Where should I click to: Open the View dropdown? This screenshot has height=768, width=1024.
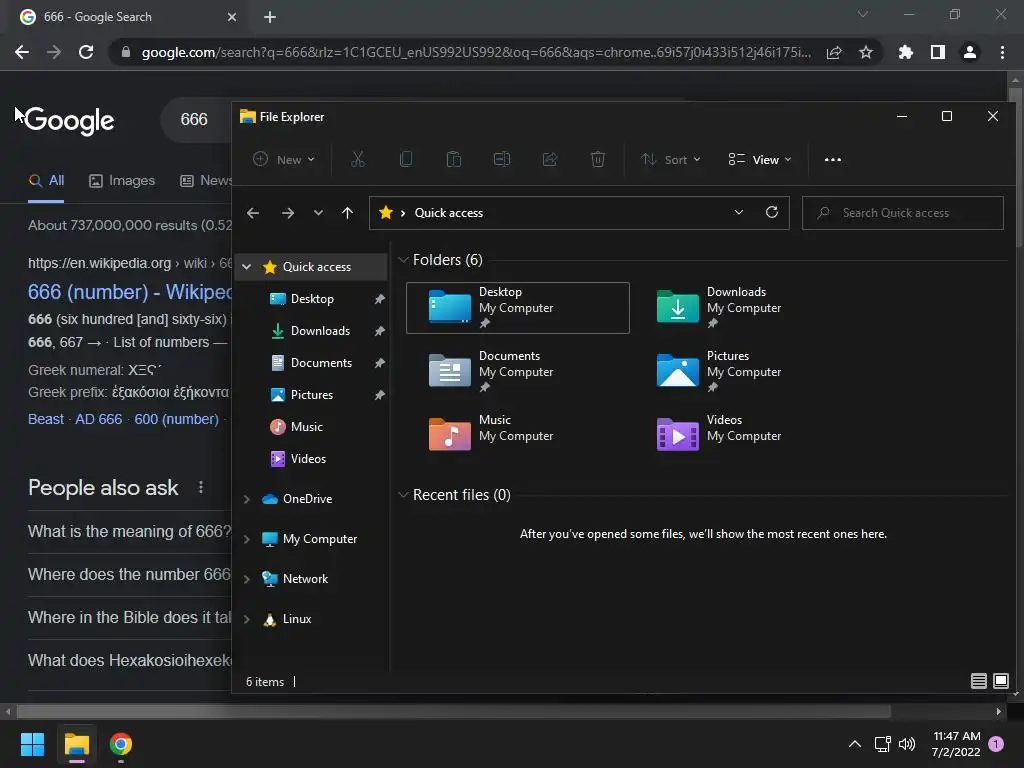point(760,159)
